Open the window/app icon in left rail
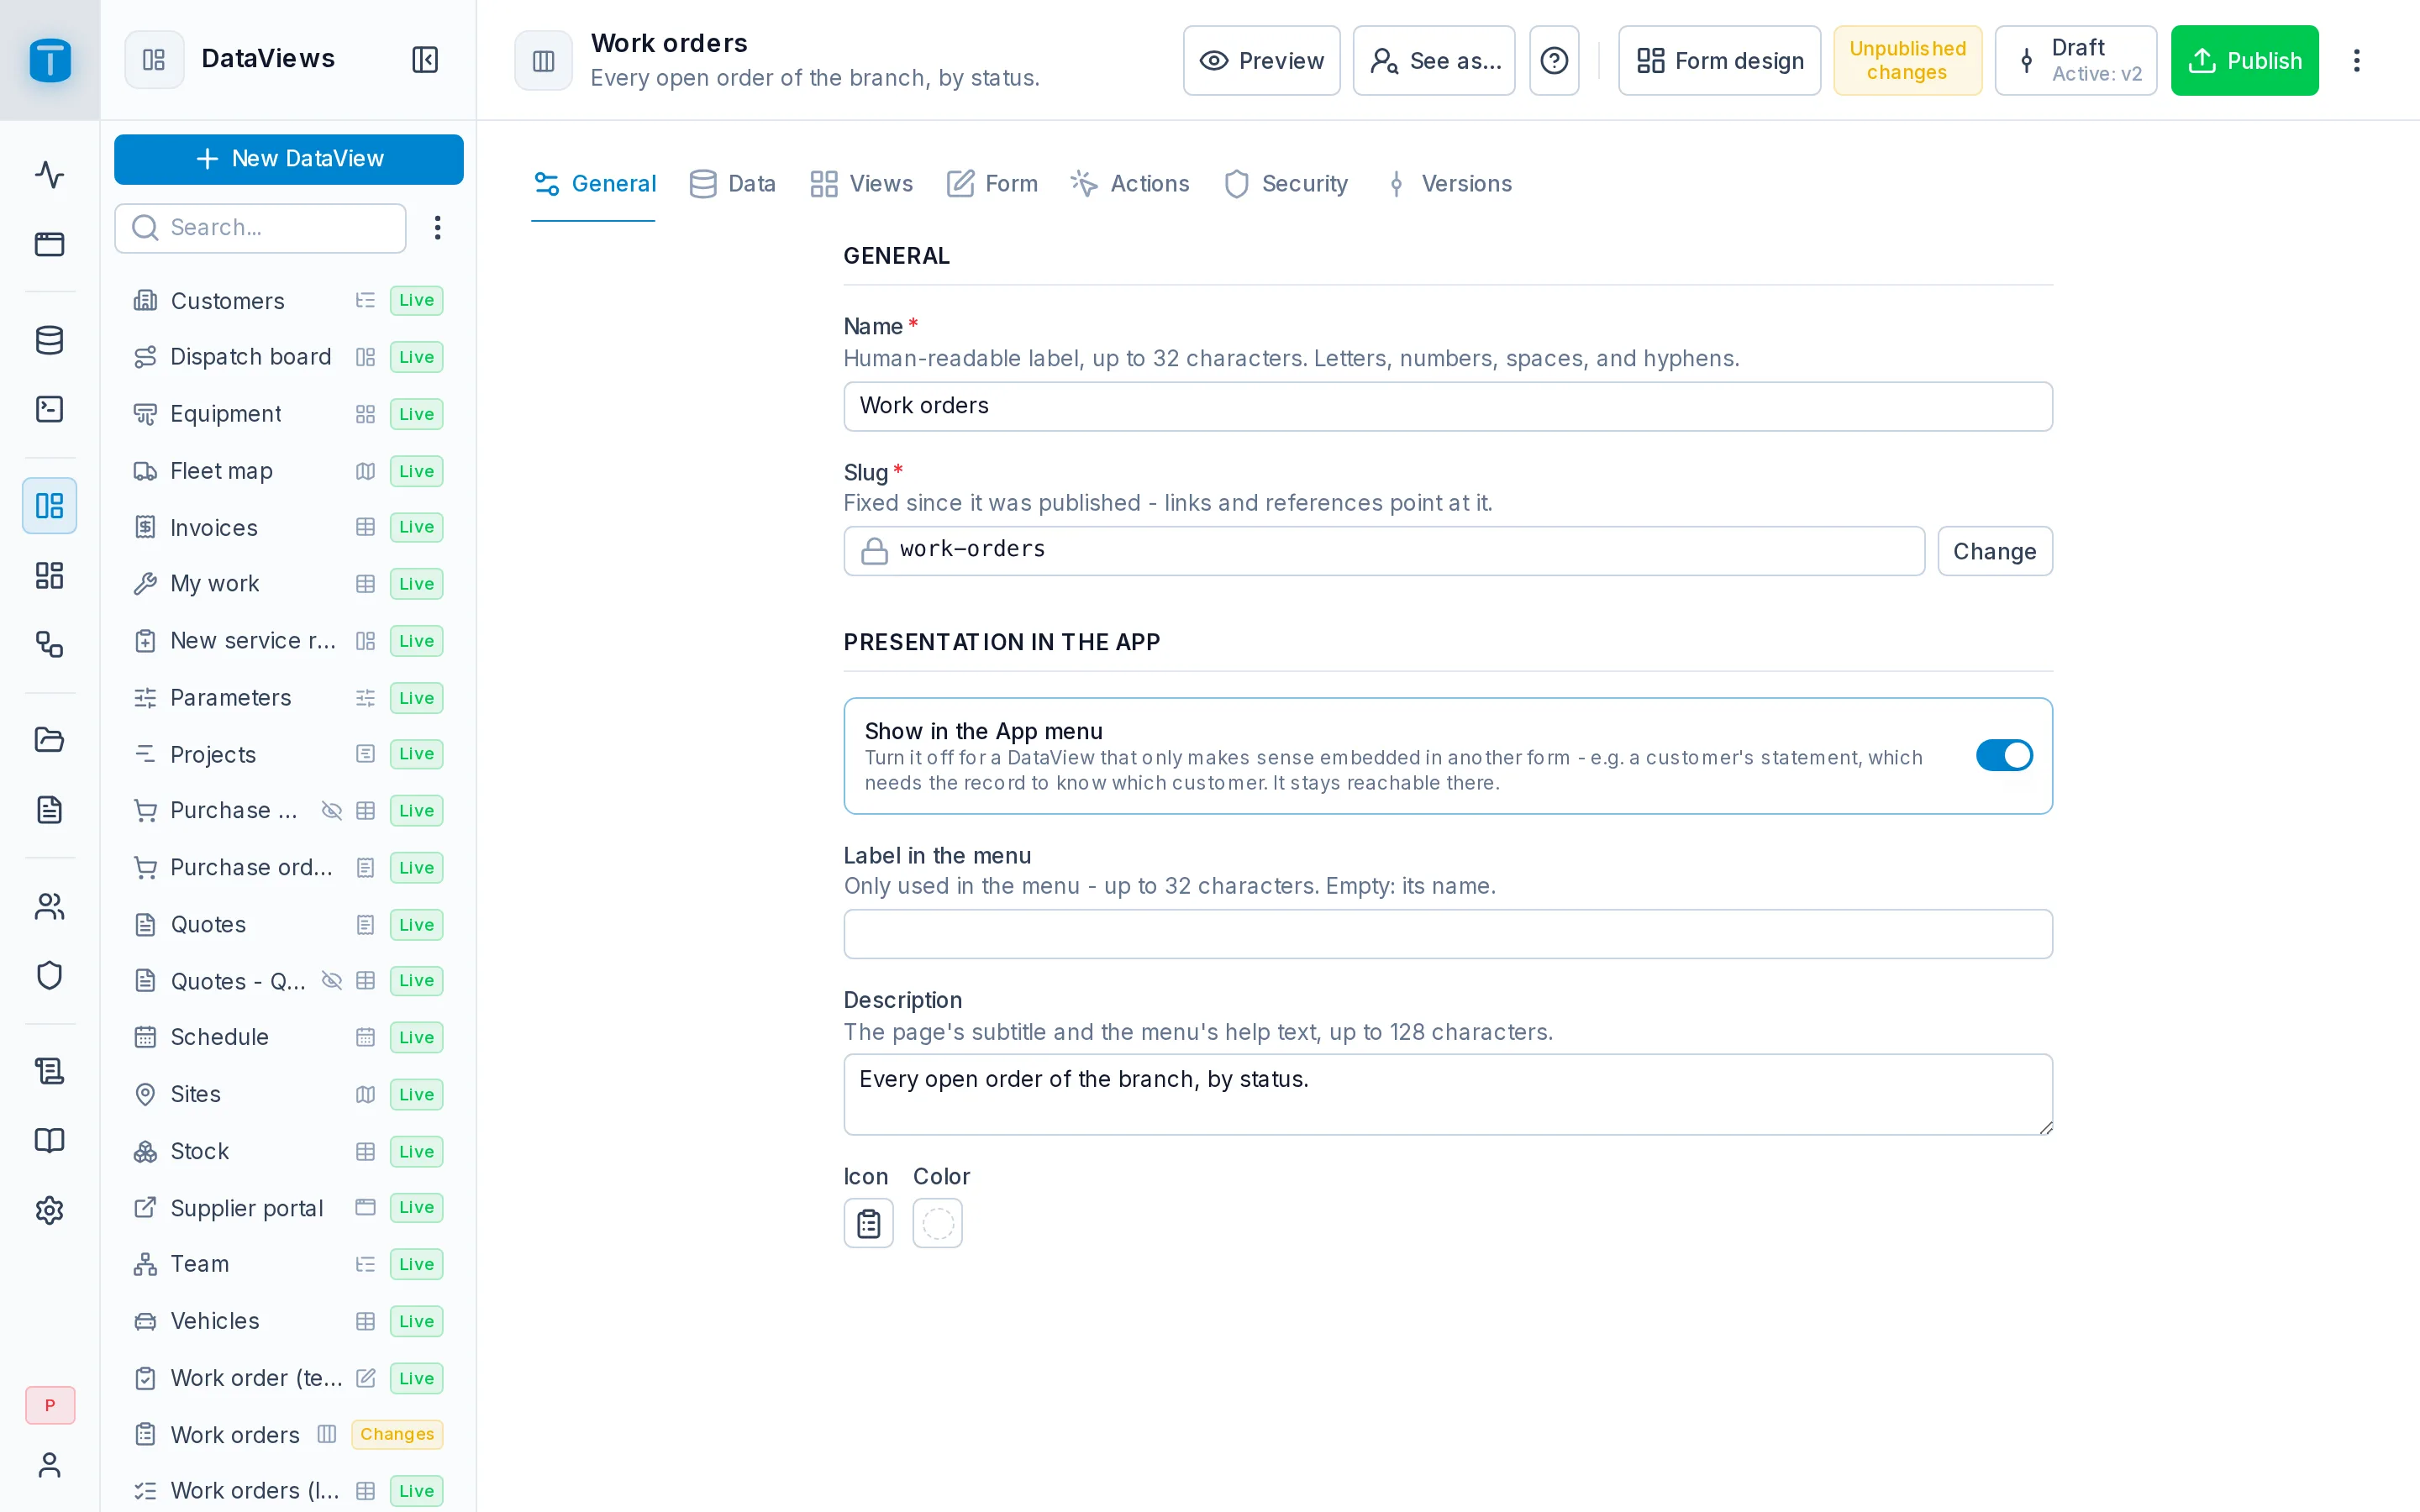The width and height of the screenshot is (2420, 1512). pyautogui.click(x=49, y=244)
